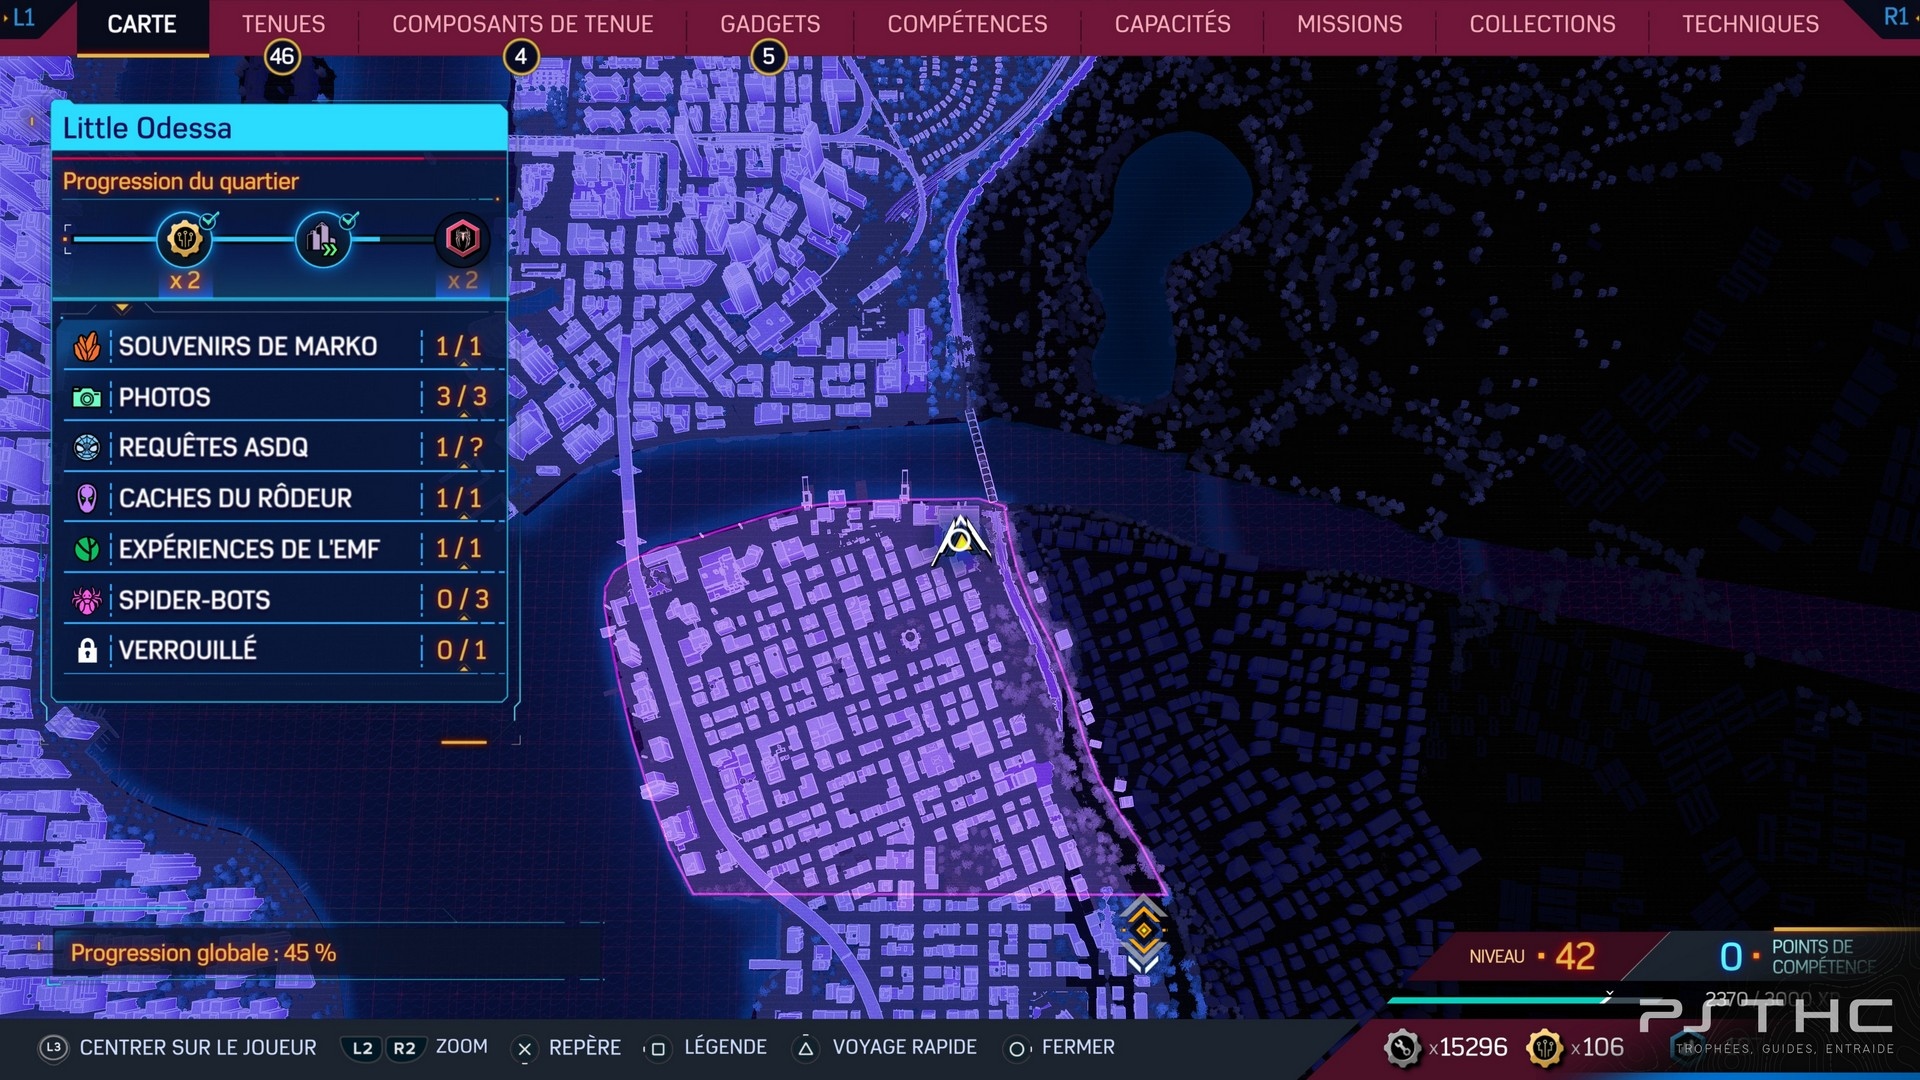1920x1080 pixels.
Task: Click the Verrouillé padlock icon
Action: (x=87, y=651)
